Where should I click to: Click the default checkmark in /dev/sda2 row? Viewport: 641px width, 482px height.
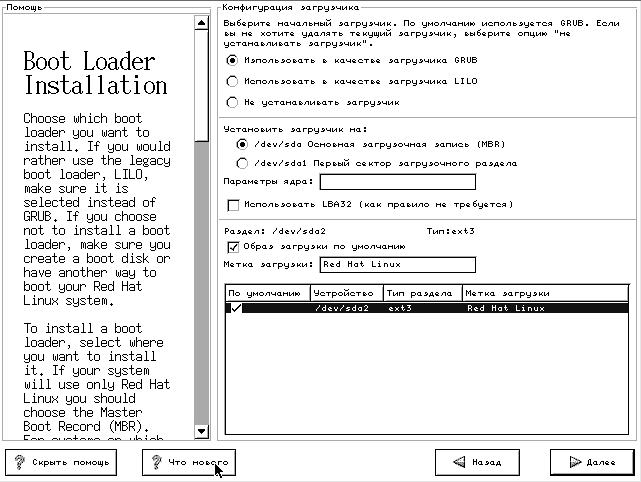coord(236,309)
